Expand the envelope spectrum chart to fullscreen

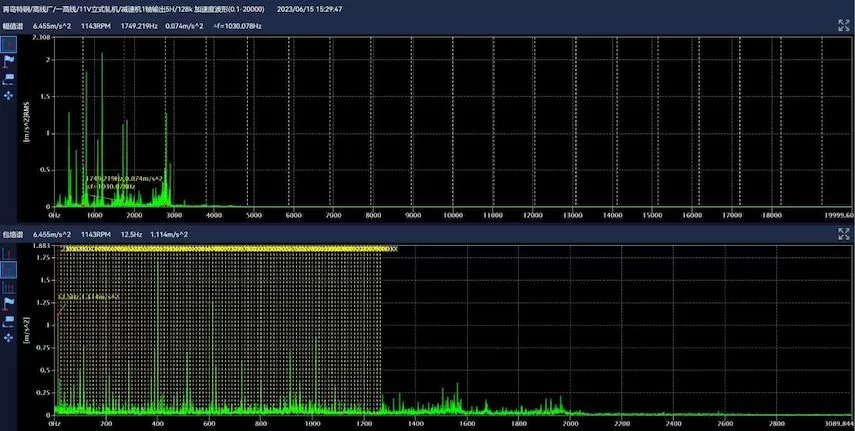click(842, 233)
